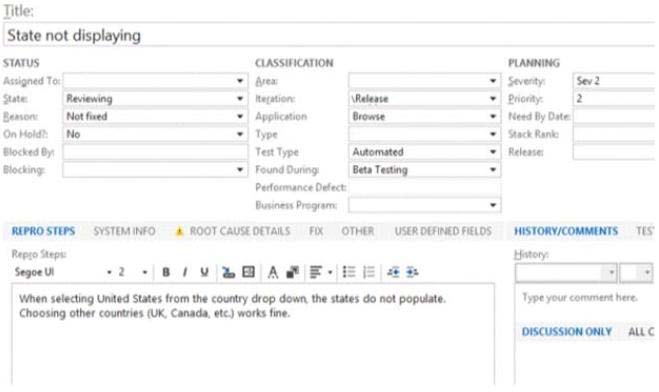Open the font color picker icon
The height and width of the screenshot is (392, 659).
(x=273, y=272)
